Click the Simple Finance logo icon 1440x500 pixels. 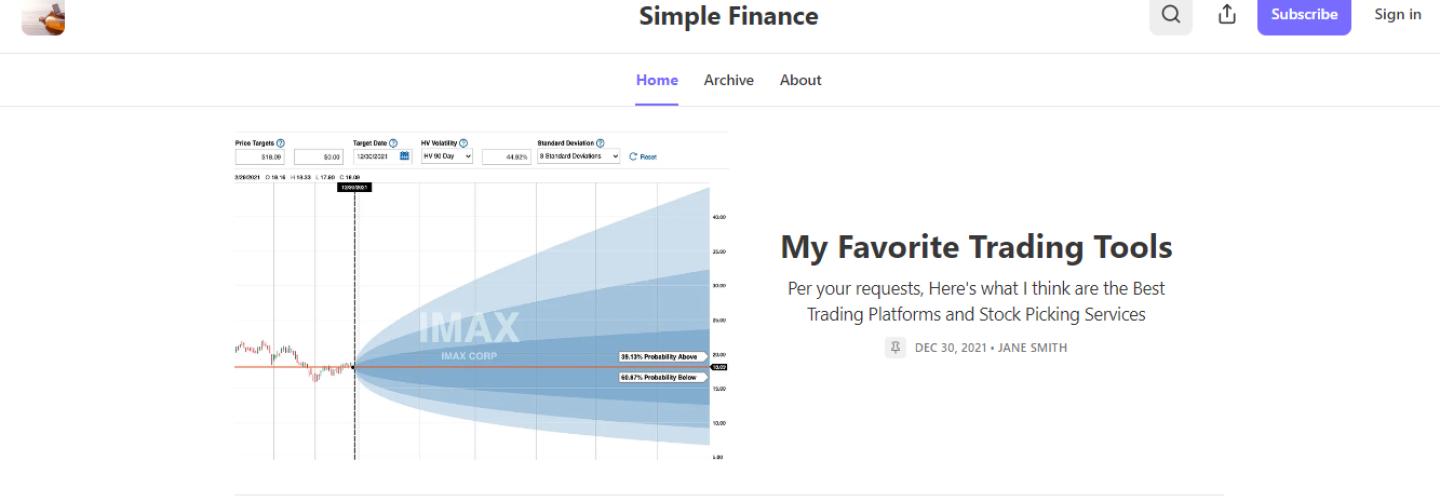42,16
